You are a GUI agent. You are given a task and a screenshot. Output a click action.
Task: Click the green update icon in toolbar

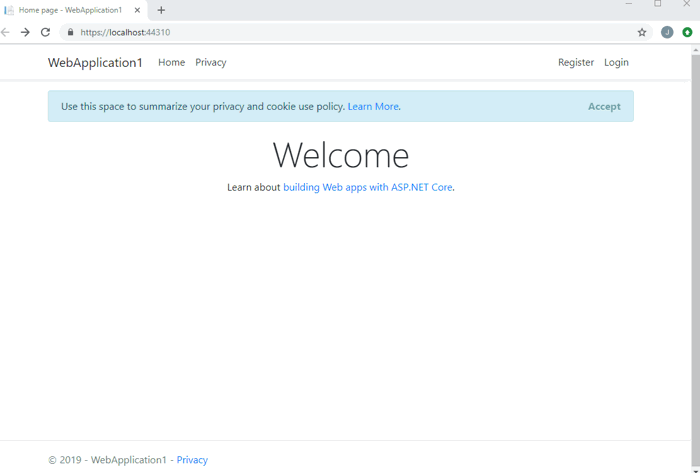pos(687,32)
